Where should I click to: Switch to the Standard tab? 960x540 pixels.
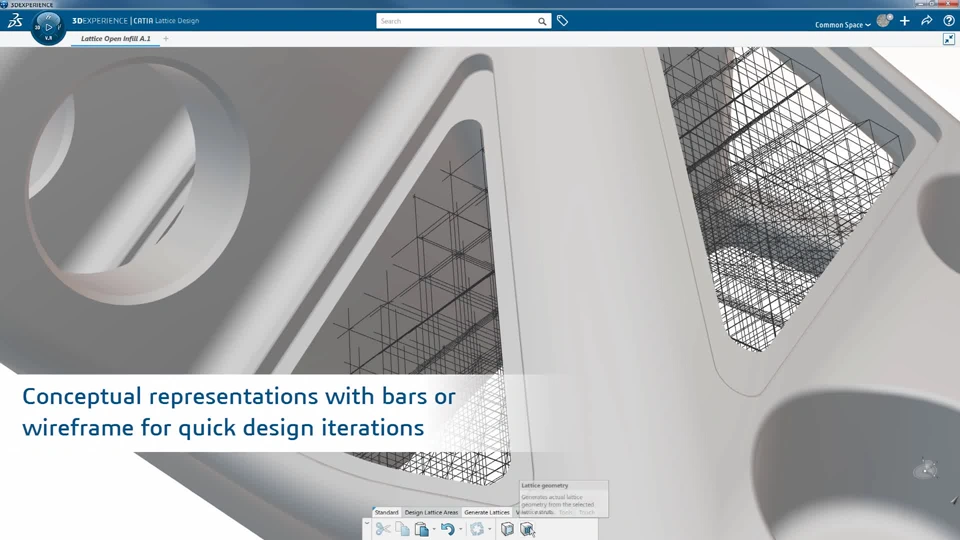click(x=386, y=512)
